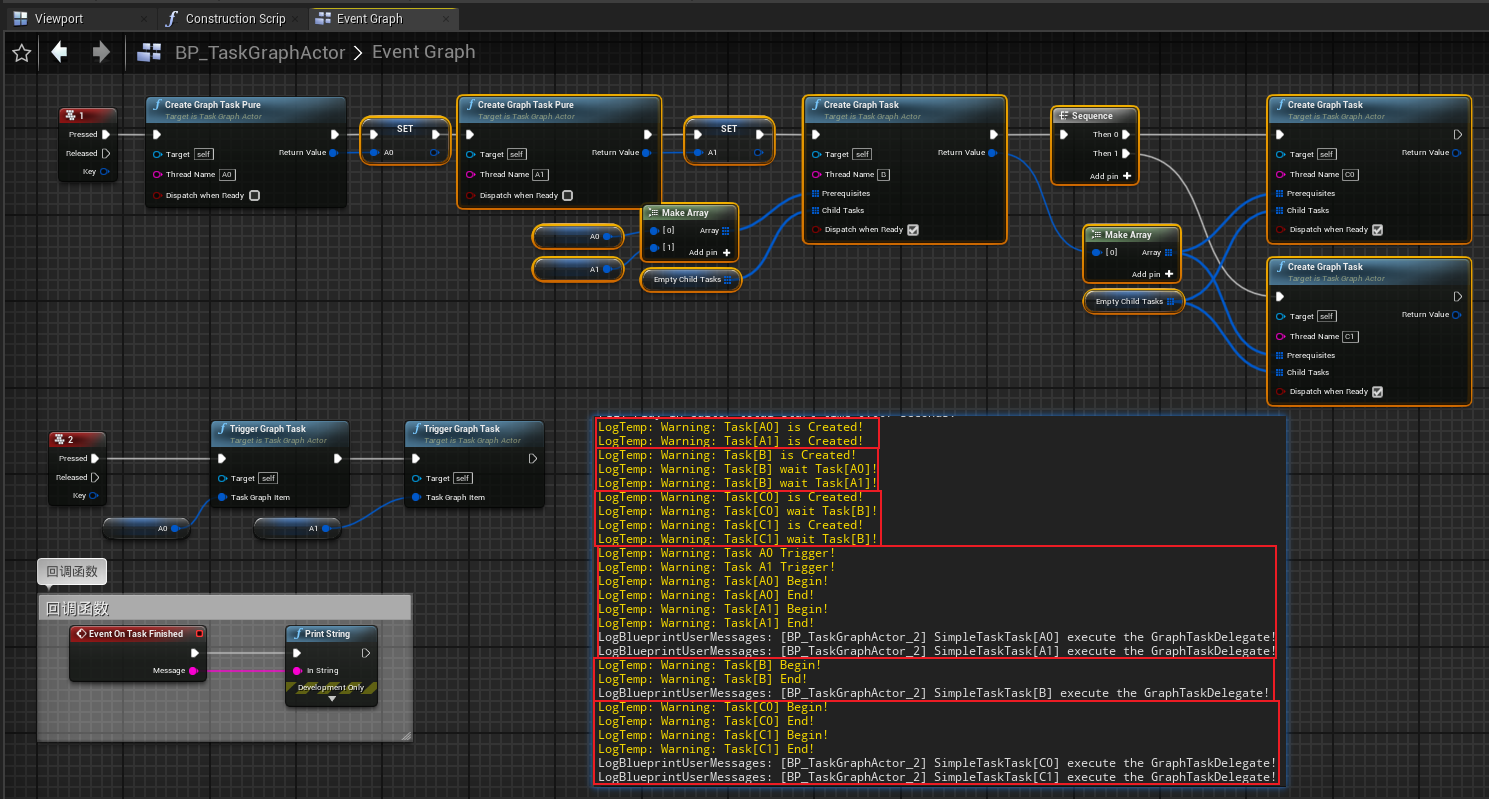Select the A0 variable getter node
This screenshot has height=799, width=1489.
tap(578, 237)
